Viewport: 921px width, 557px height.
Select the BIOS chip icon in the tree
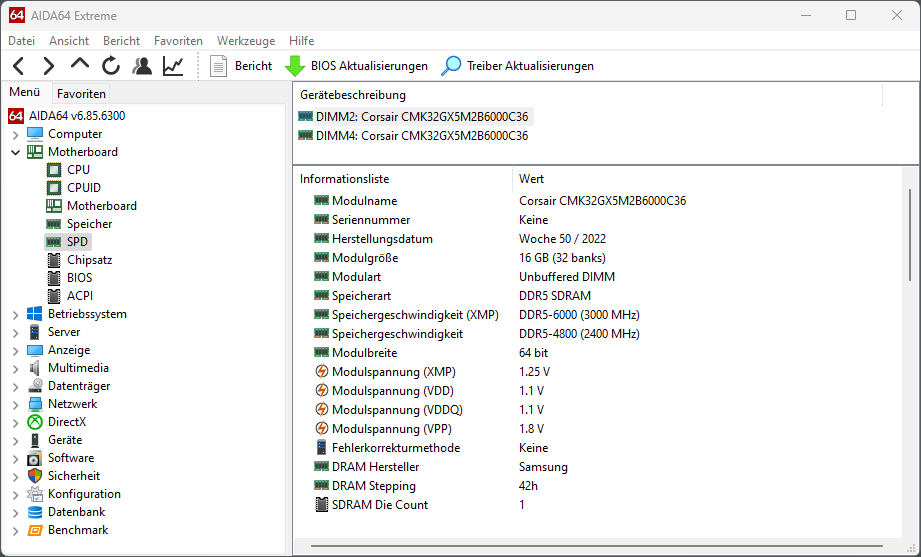54,278
